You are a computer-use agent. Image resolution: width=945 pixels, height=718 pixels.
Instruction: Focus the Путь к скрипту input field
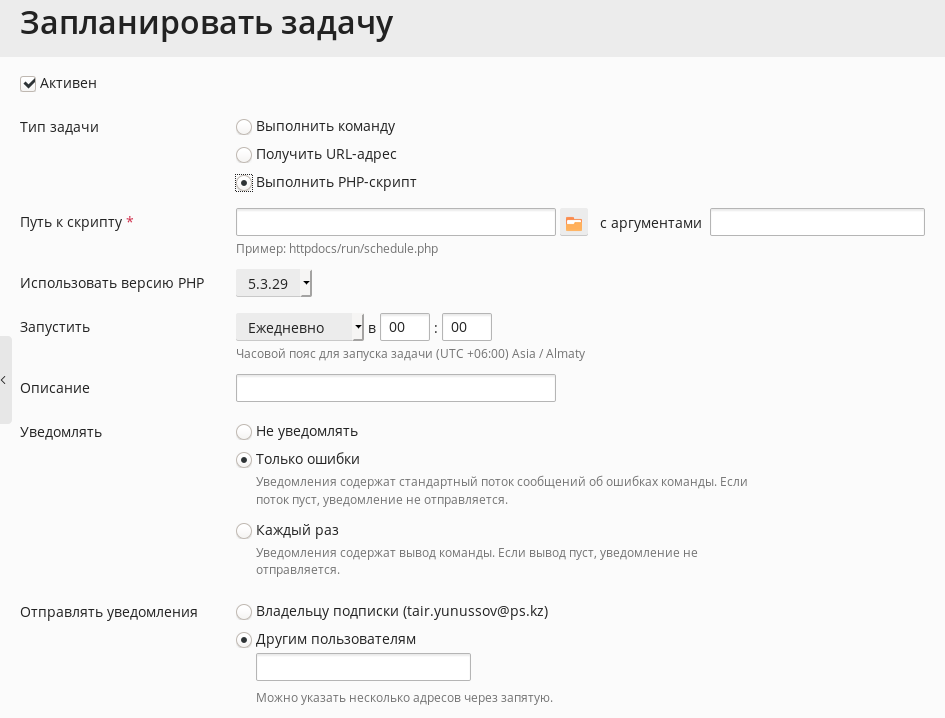click(x=395, y=222)
